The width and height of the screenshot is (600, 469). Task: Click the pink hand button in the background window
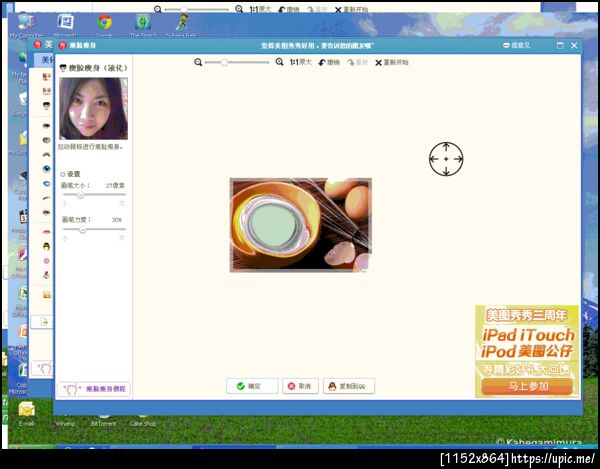click(42, 369)
